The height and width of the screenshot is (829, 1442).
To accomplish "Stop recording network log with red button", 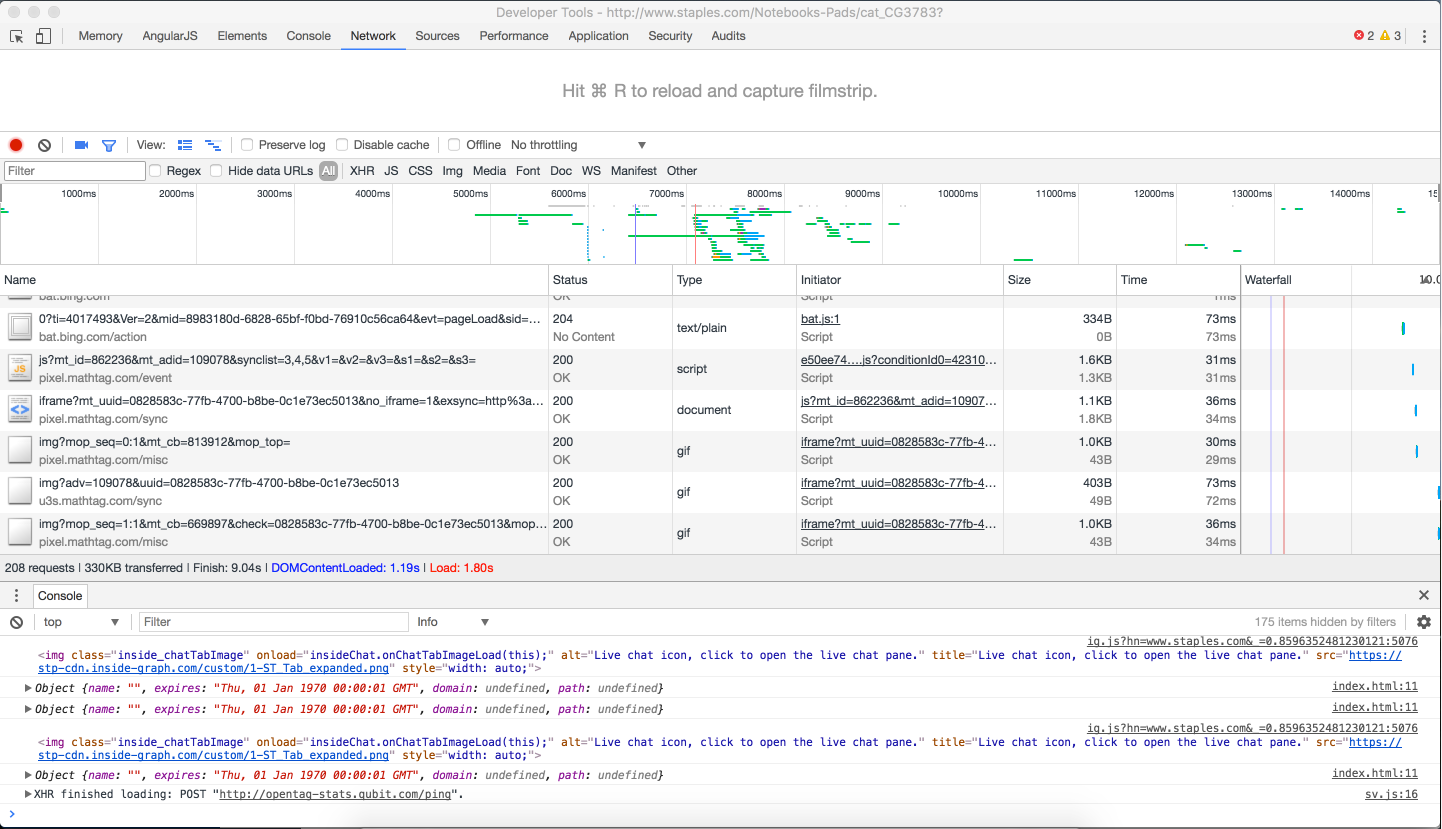I will point(16,145).
